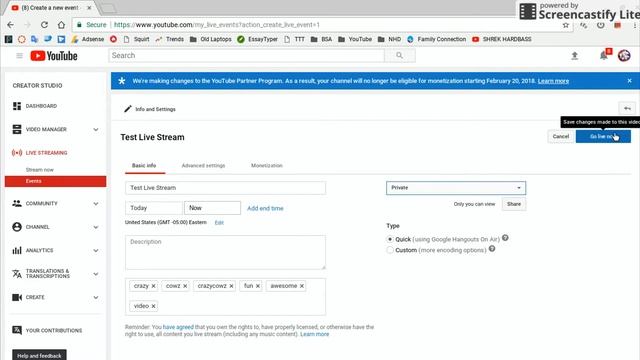Click the Live Streaming broadcast icon
640x360 pixels.
tap(17, 153)
